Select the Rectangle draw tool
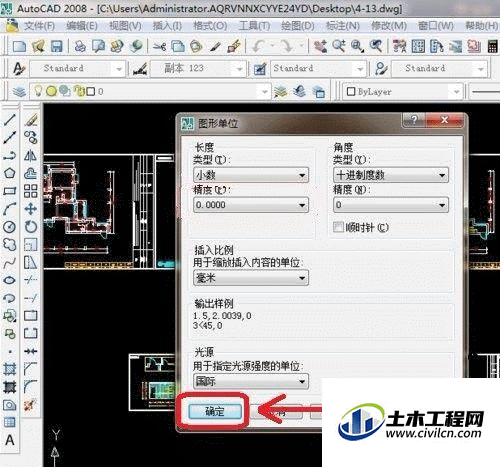Screen dimensions: 500x467 click(10, 191)
